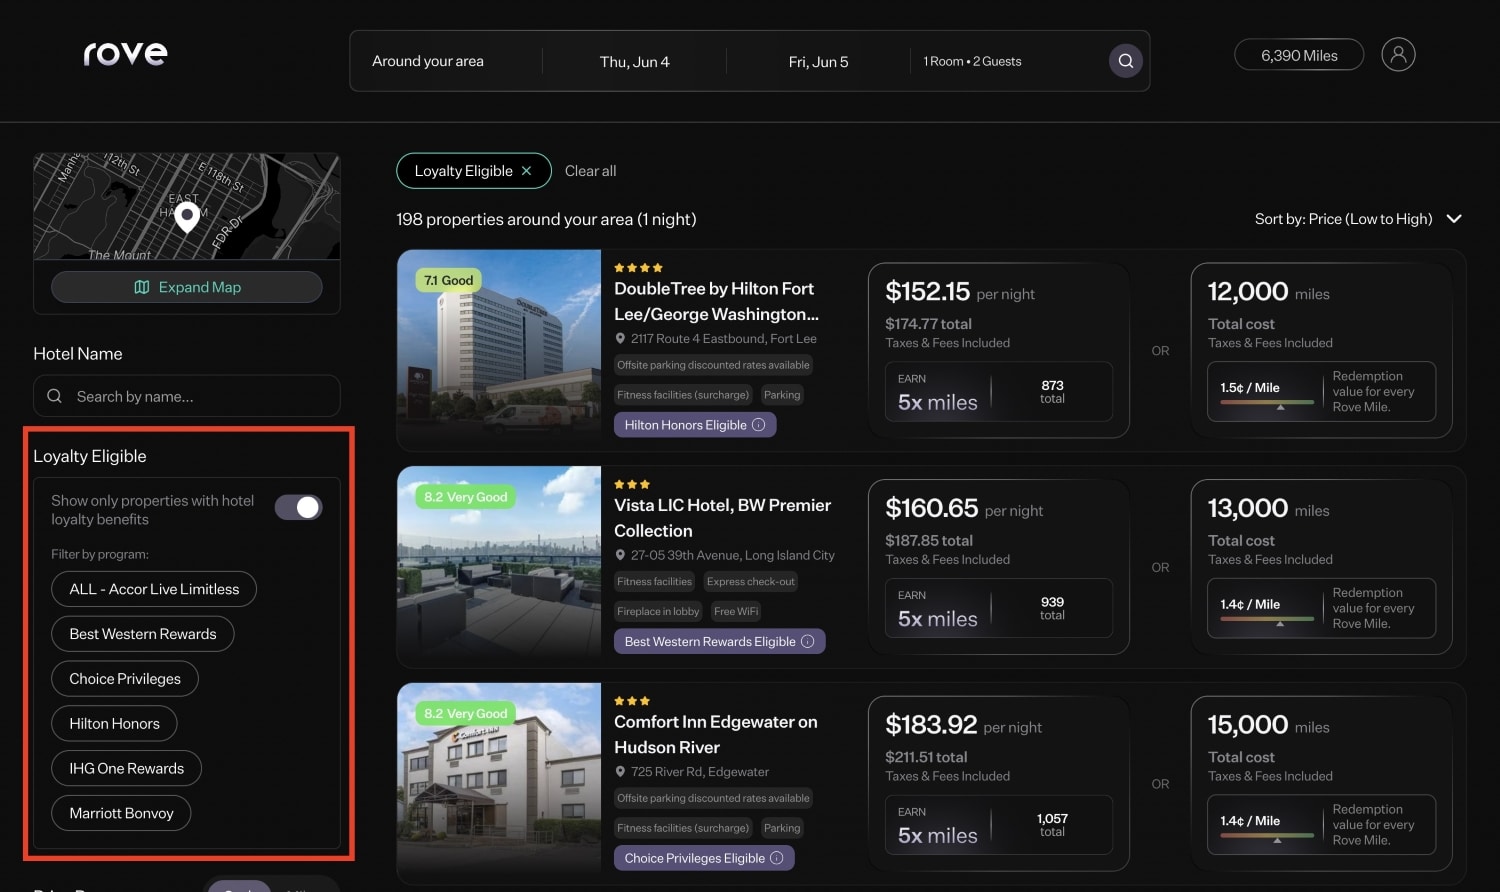This screenshot has width=1500, height=892.
Task: Open DoubleTree by Hilton Fort Lee title
Action: click(x=716, y=301)
